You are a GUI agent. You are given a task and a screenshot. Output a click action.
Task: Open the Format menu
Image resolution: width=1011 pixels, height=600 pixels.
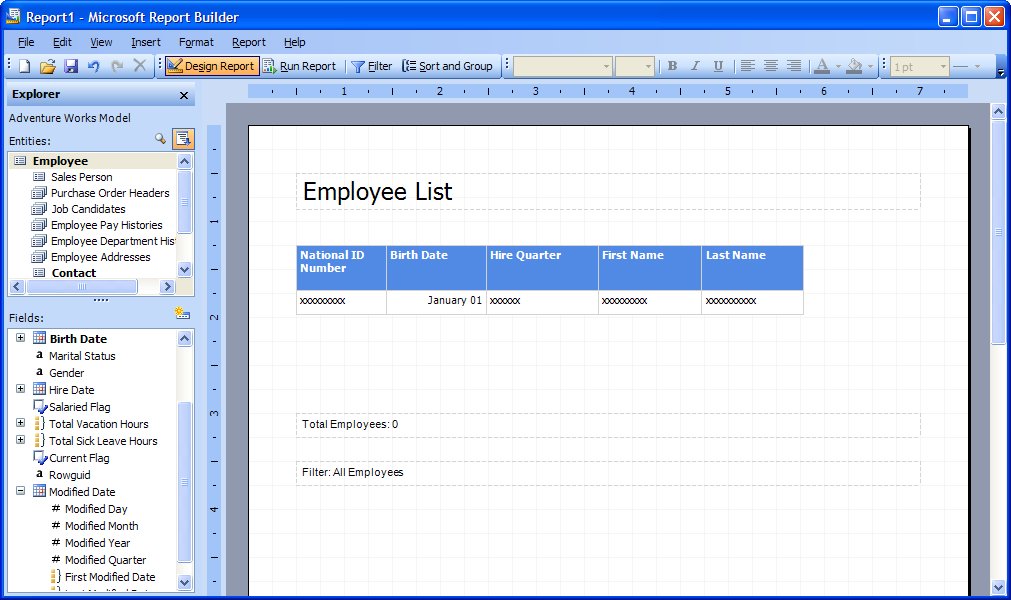click(x=196, y=42)
